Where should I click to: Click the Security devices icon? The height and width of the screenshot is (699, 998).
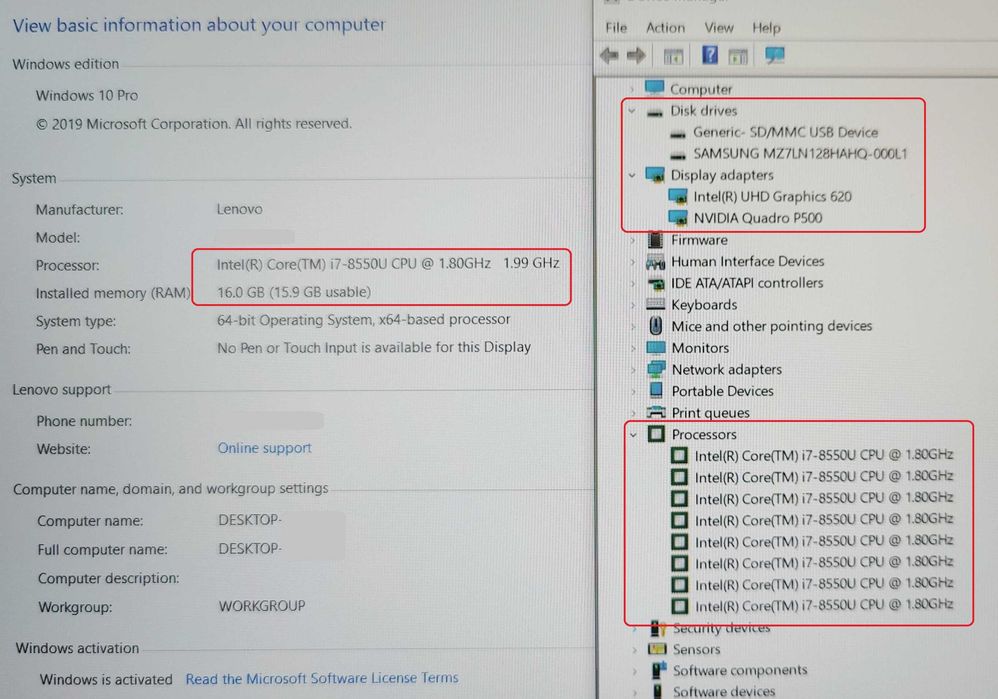[657, 628]
